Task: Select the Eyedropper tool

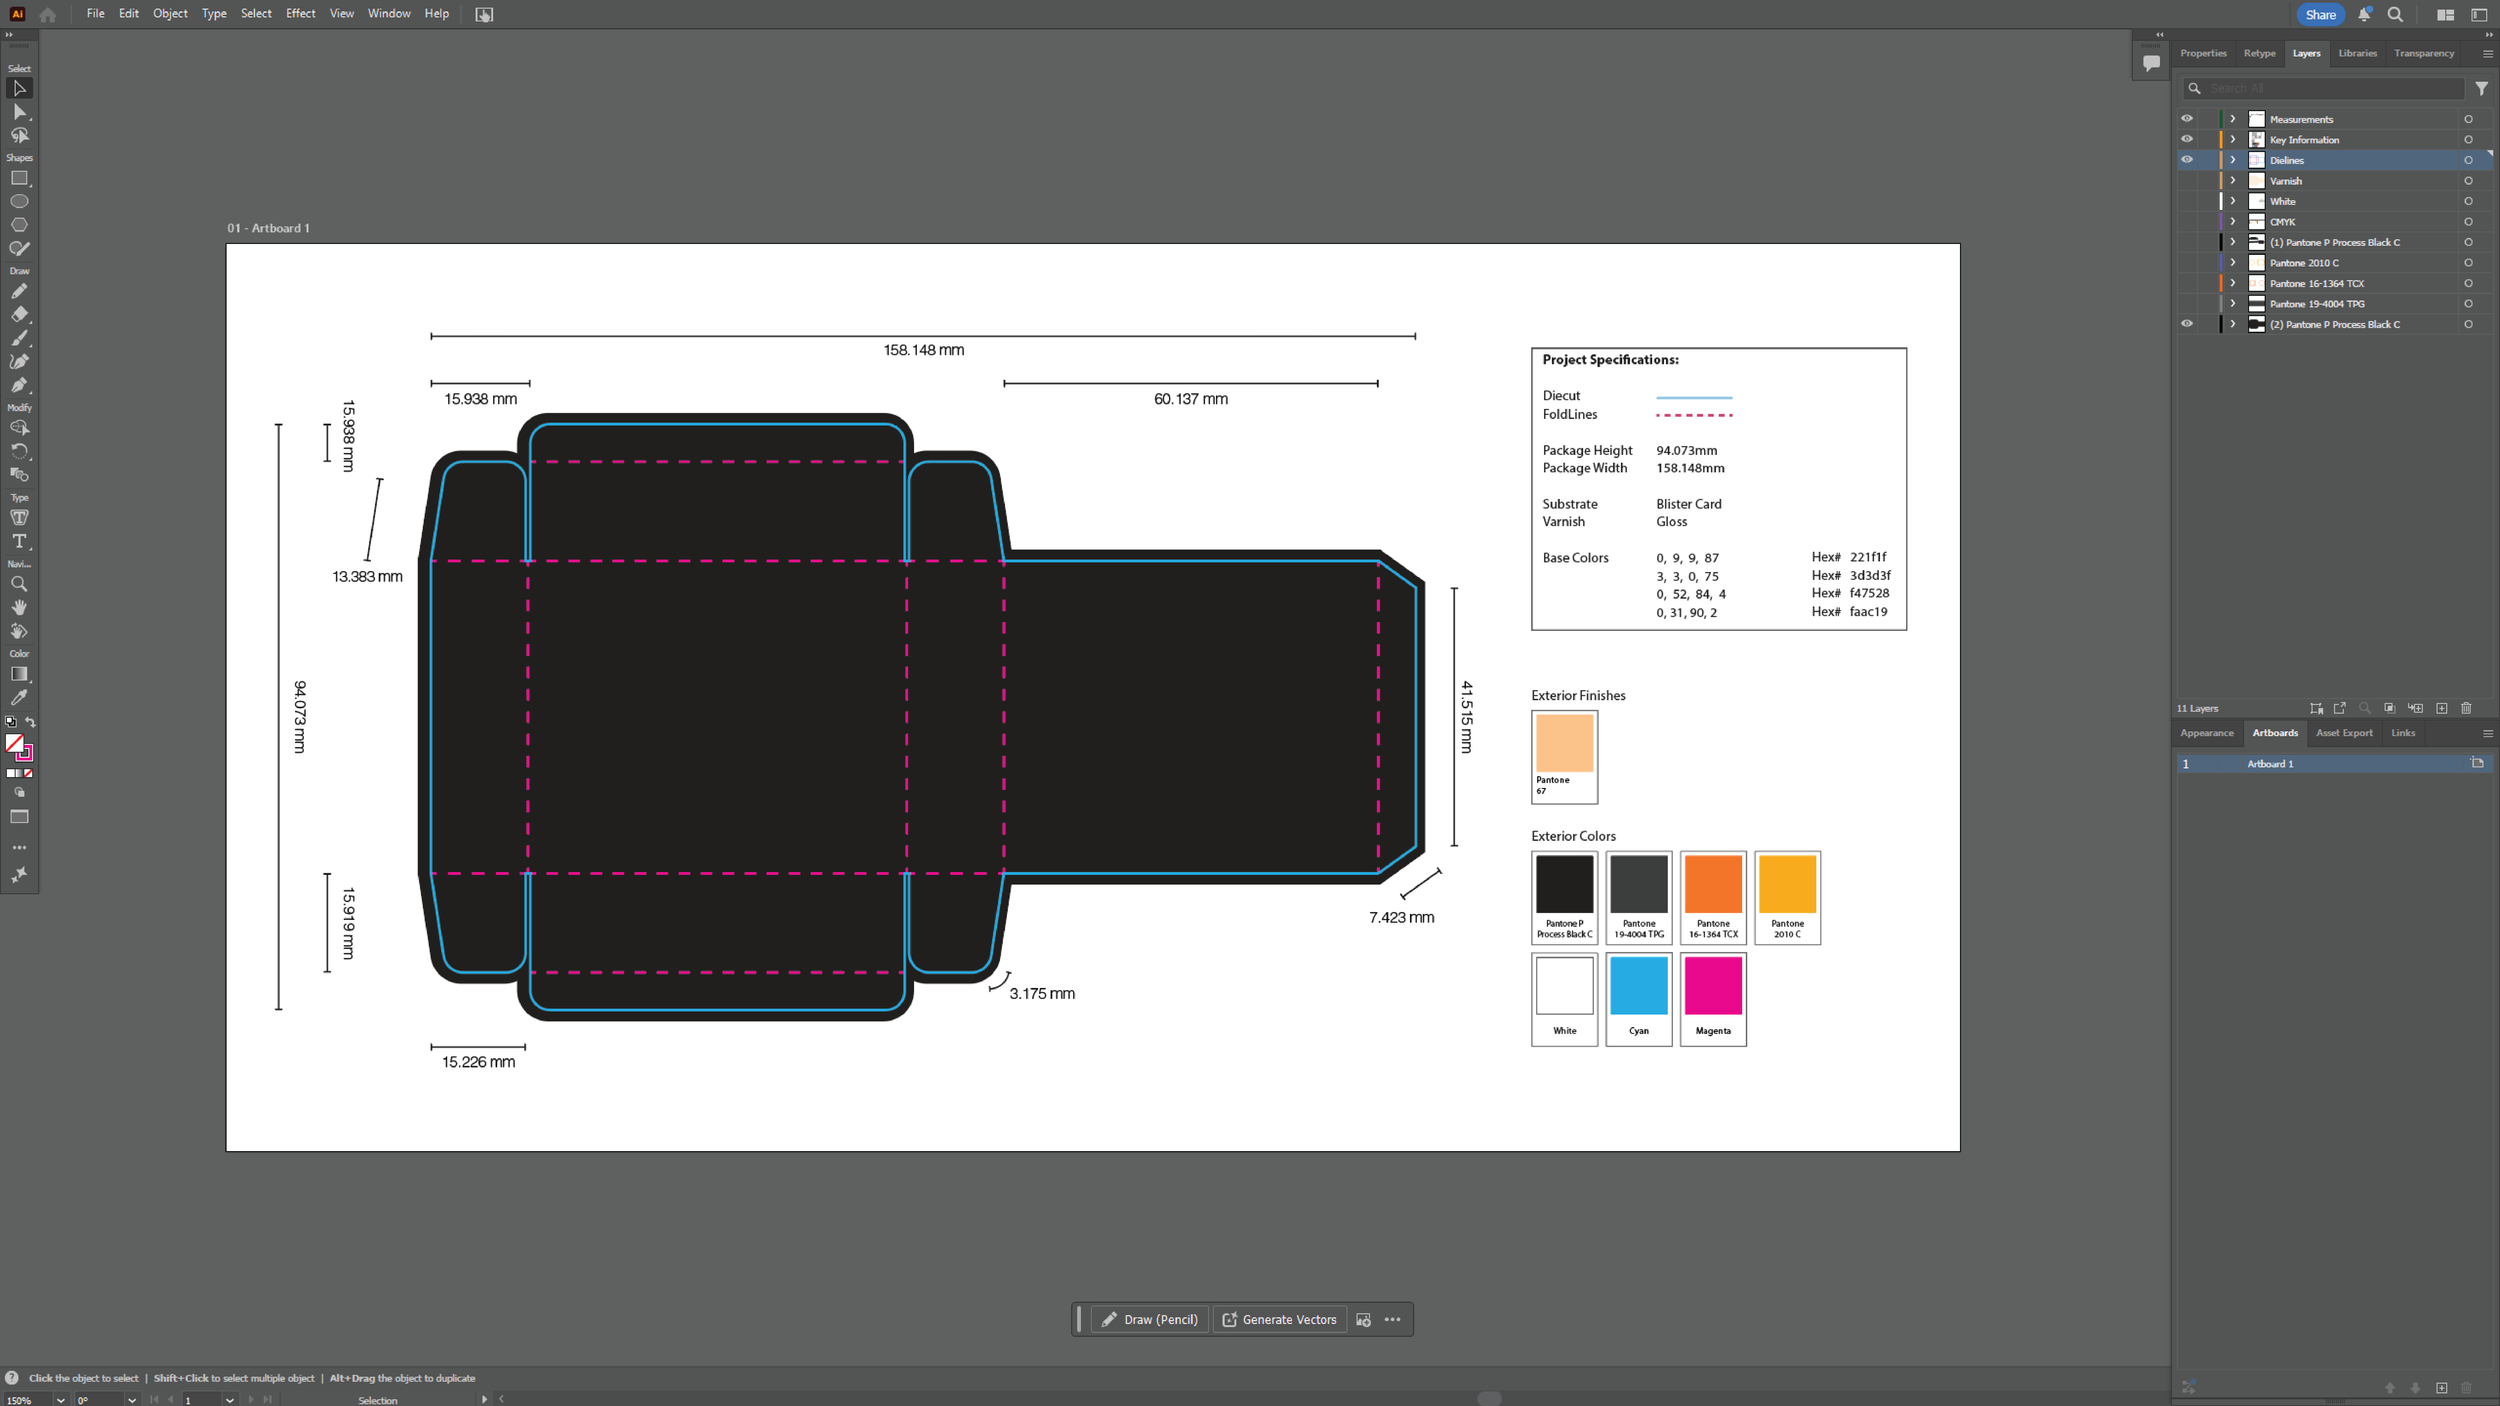Action: [19, 697]
